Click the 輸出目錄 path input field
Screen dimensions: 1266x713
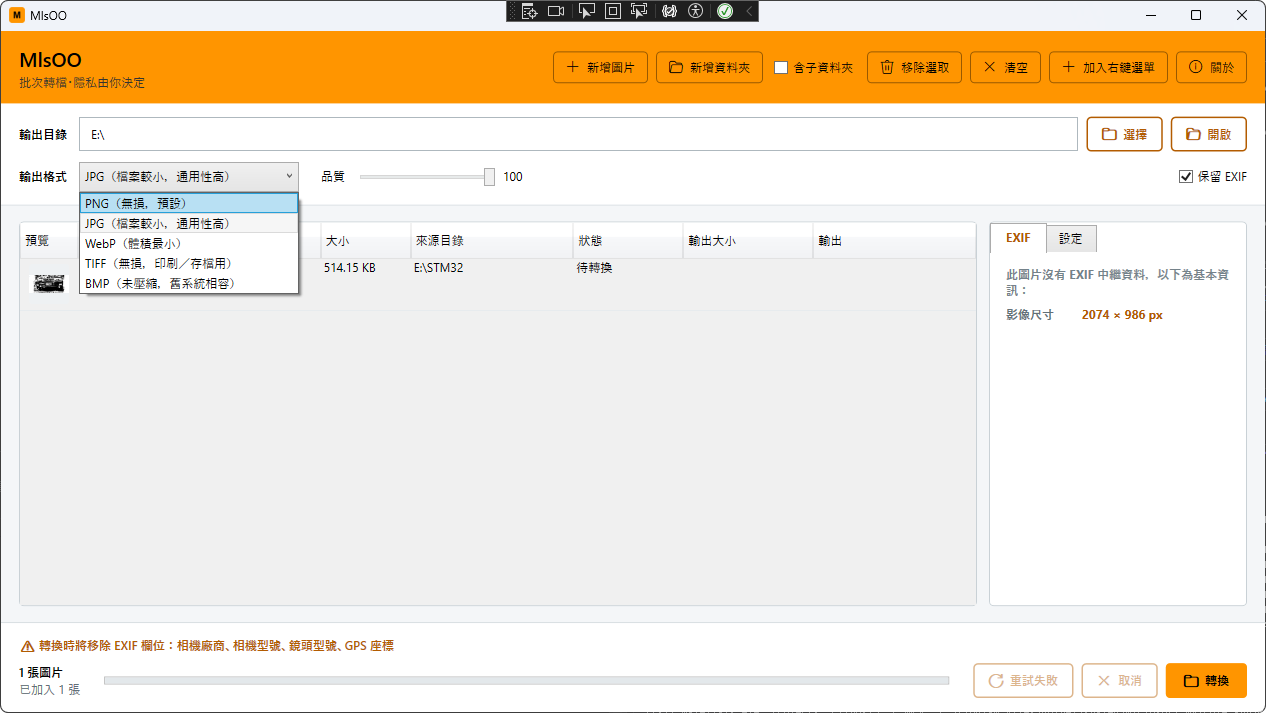(578, 134)
